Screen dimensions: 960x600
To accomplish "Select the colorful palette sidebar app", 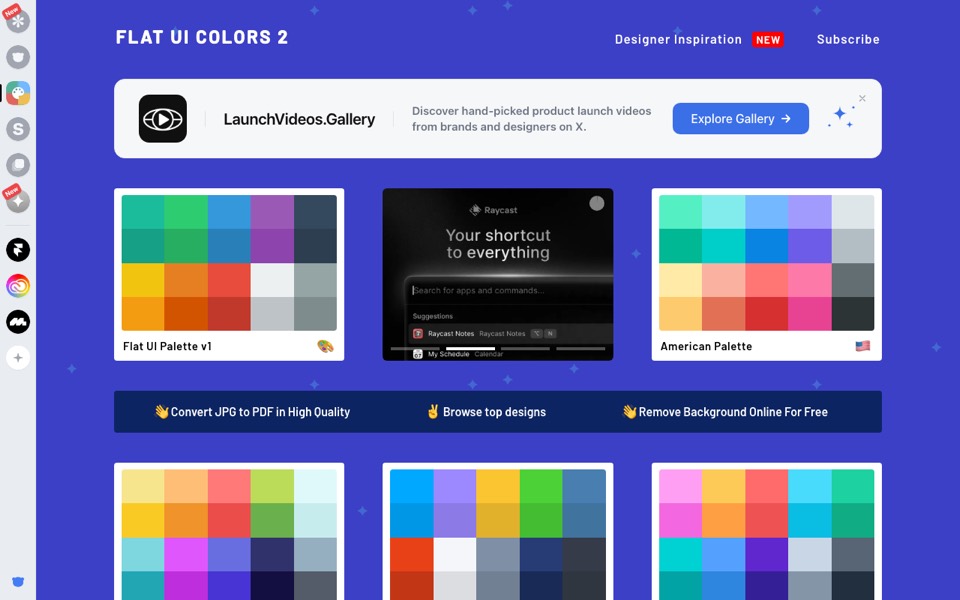I will click(x=18, y=93).
